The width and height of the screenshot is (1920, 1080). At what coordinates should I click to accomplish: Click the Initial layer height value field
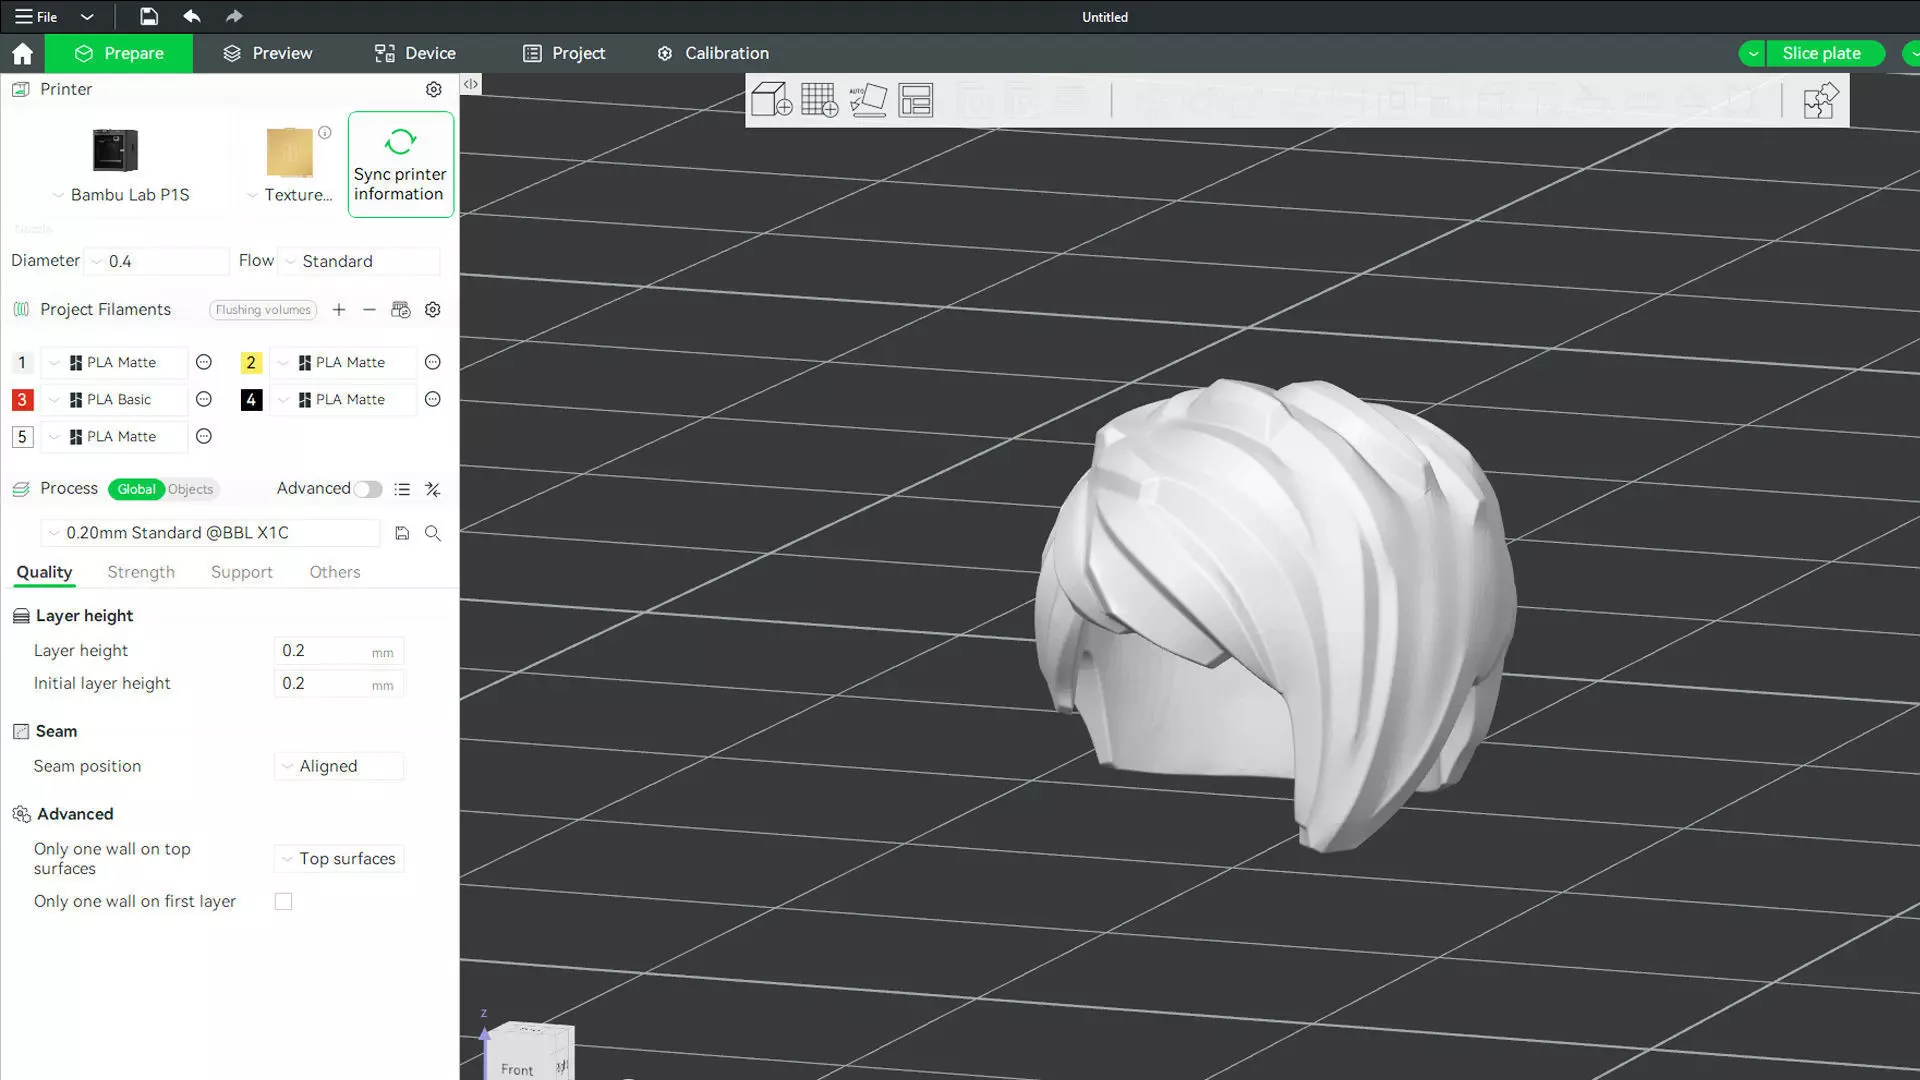[339, 684]
